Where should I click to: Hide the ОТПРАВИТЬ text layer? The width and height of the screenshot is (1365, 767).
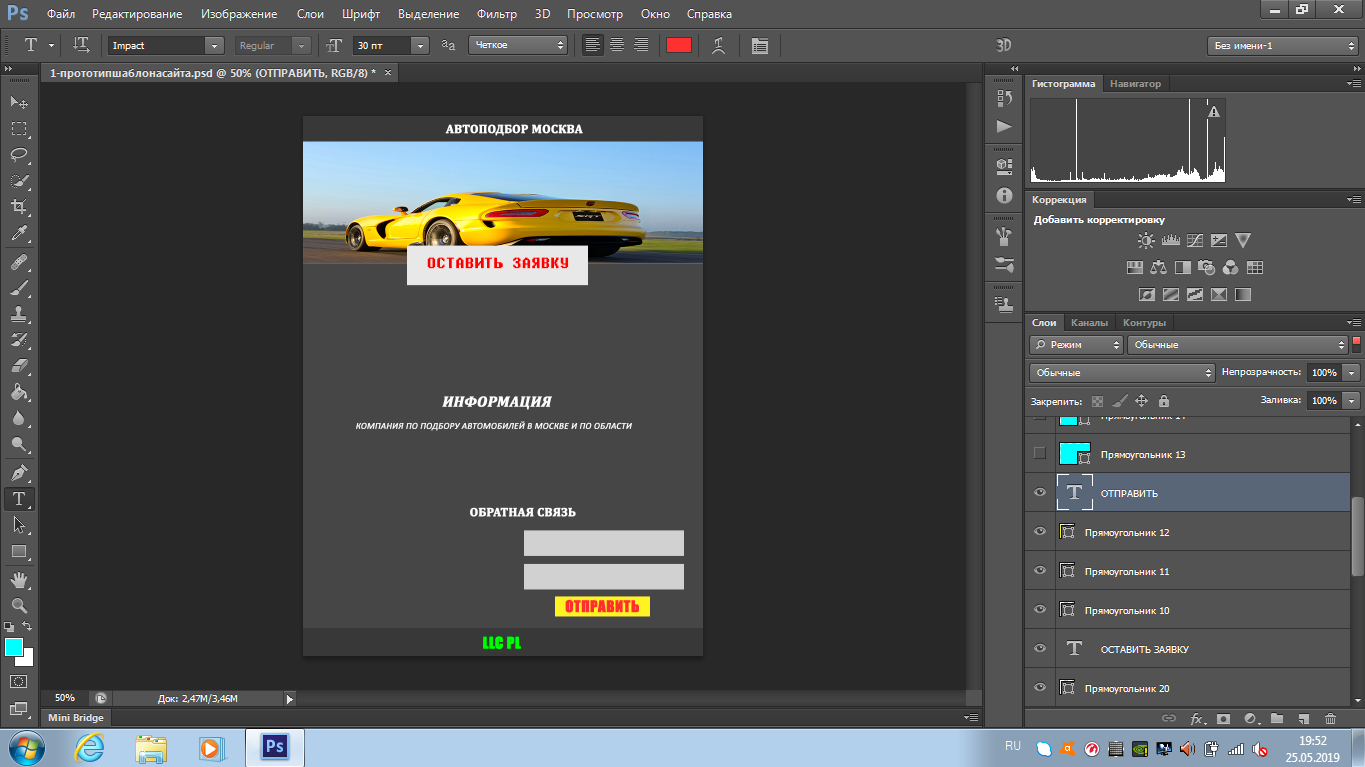point(1040,493)
